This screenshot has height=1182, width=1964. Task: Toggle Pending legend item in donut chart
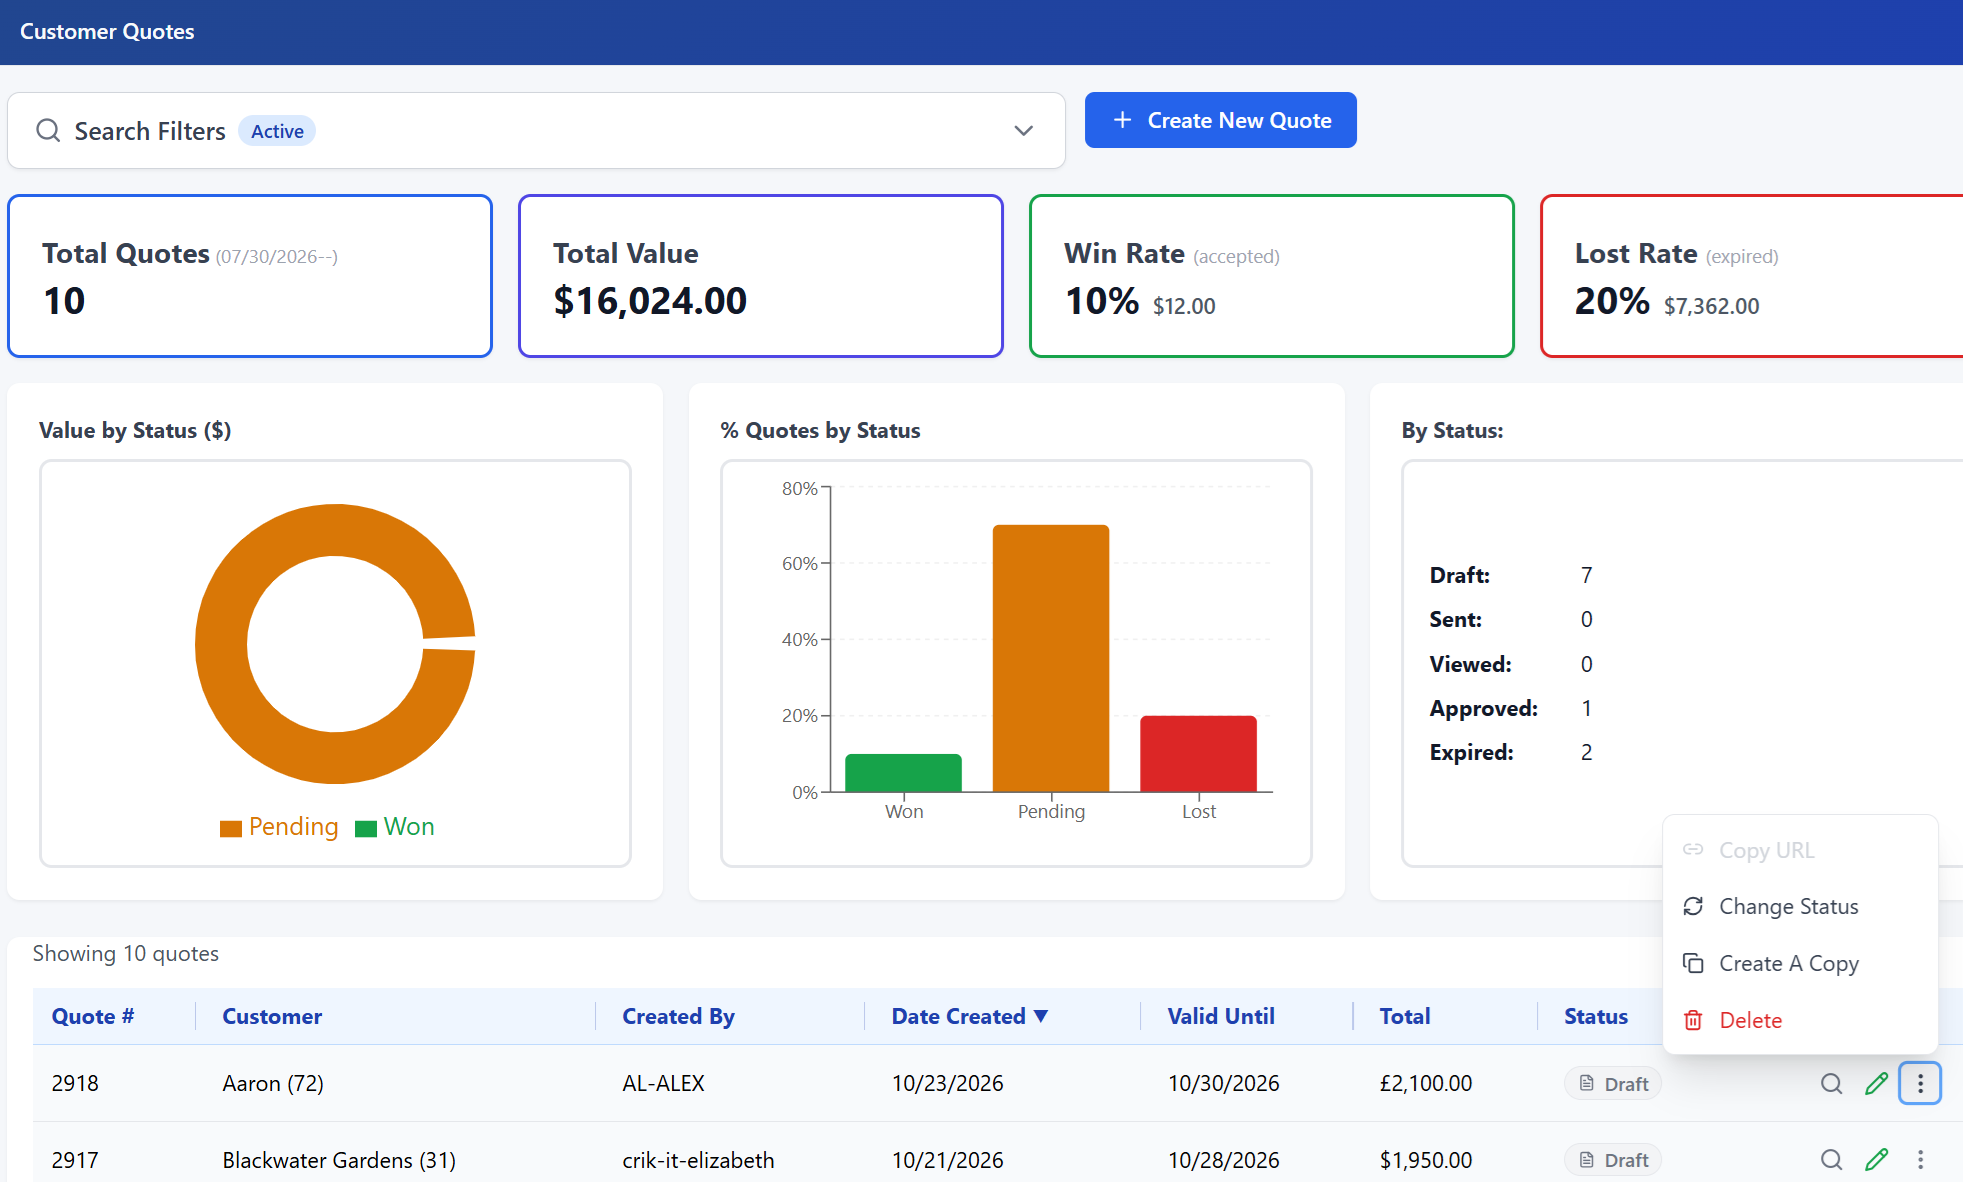(x=279, y=827)
